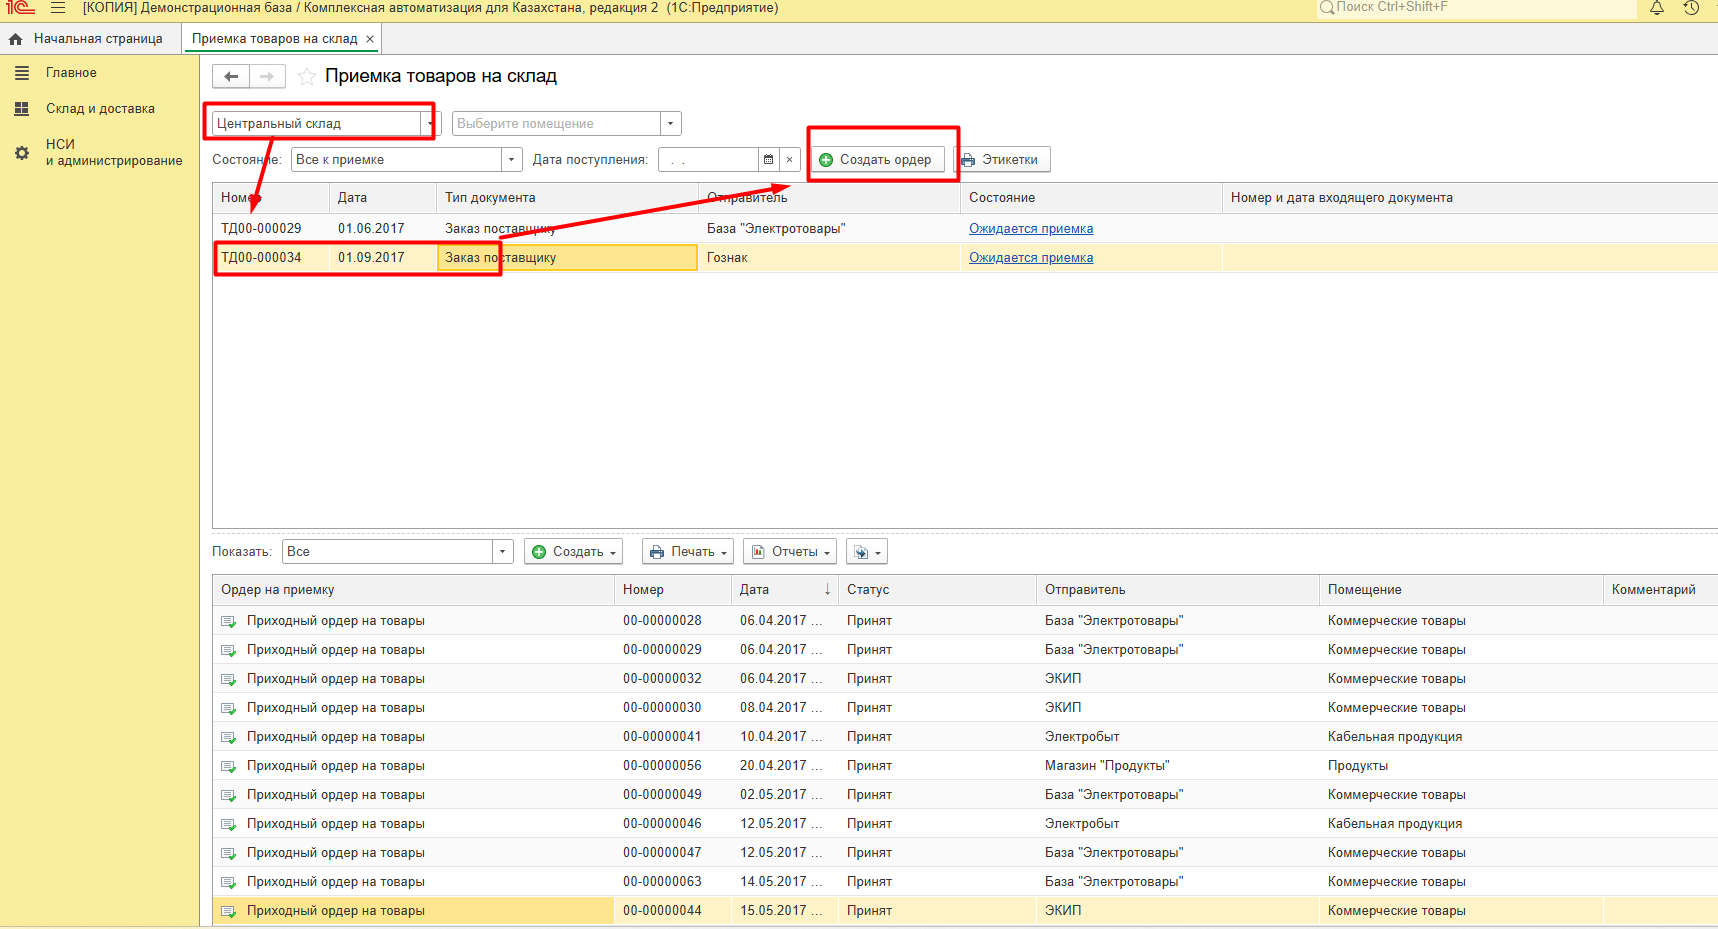Open the Склад и доставка section
The height and width of the screenshot is (929, 1718).
coord(100,109)
